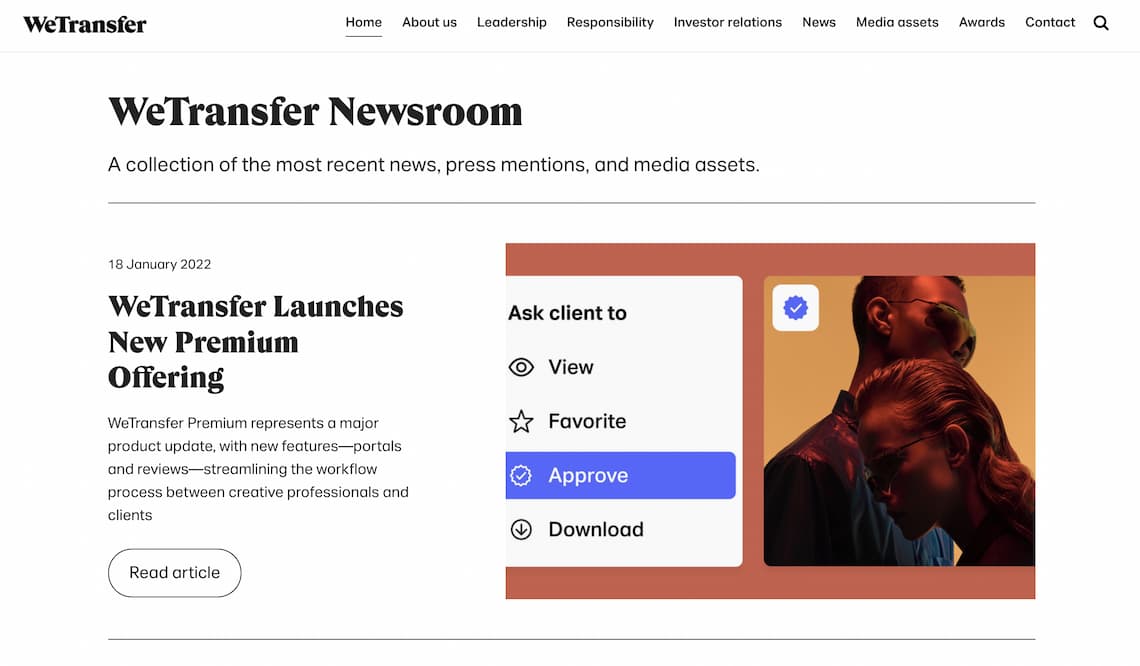The image size is (1140, 666).
Task: Click the eye icon beside View
Action: (x=521, y=367)
